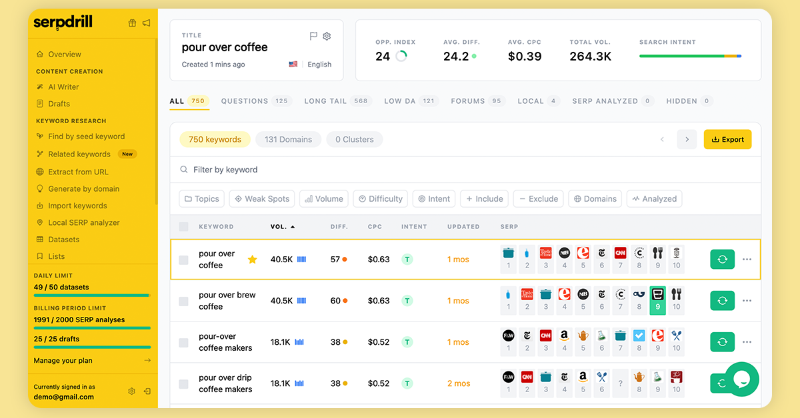Screen dimensions: 800x418
Task: Open the Exclude filter
Action: (539, 199)
